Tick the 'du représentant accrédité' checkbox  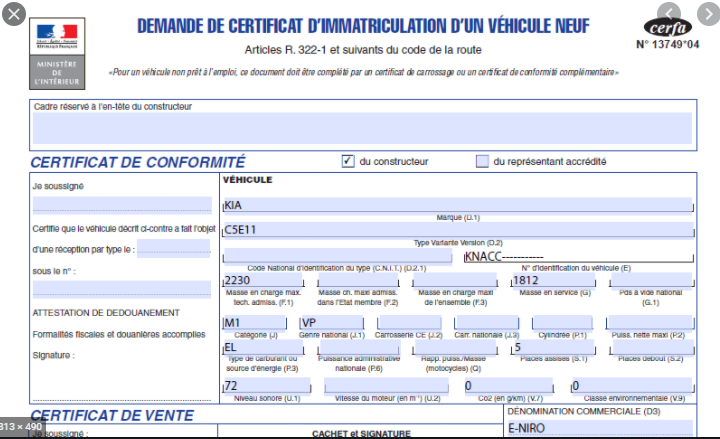click(482, 161)
